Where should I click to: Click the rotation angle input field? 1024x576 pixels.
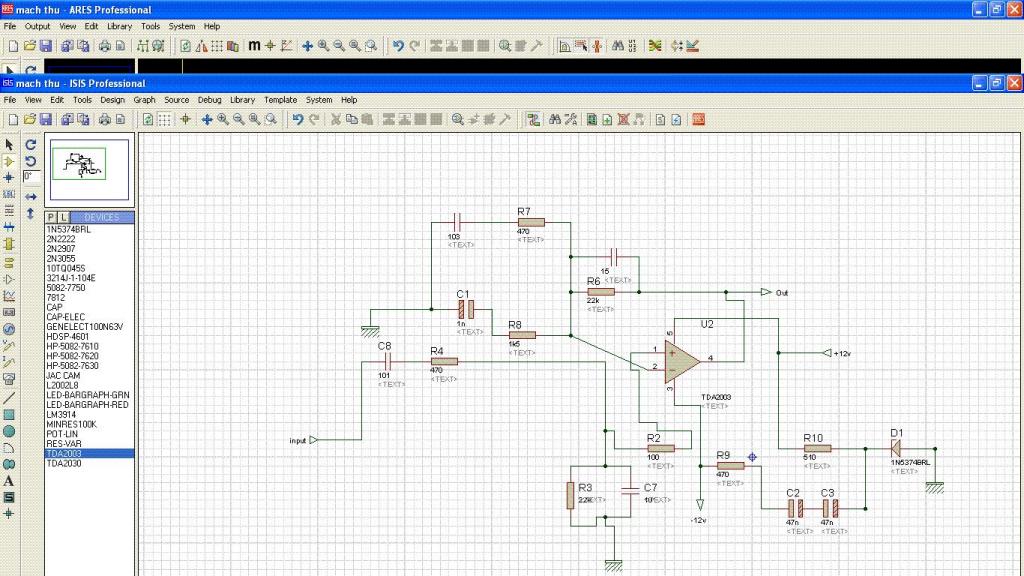point(31,176)
